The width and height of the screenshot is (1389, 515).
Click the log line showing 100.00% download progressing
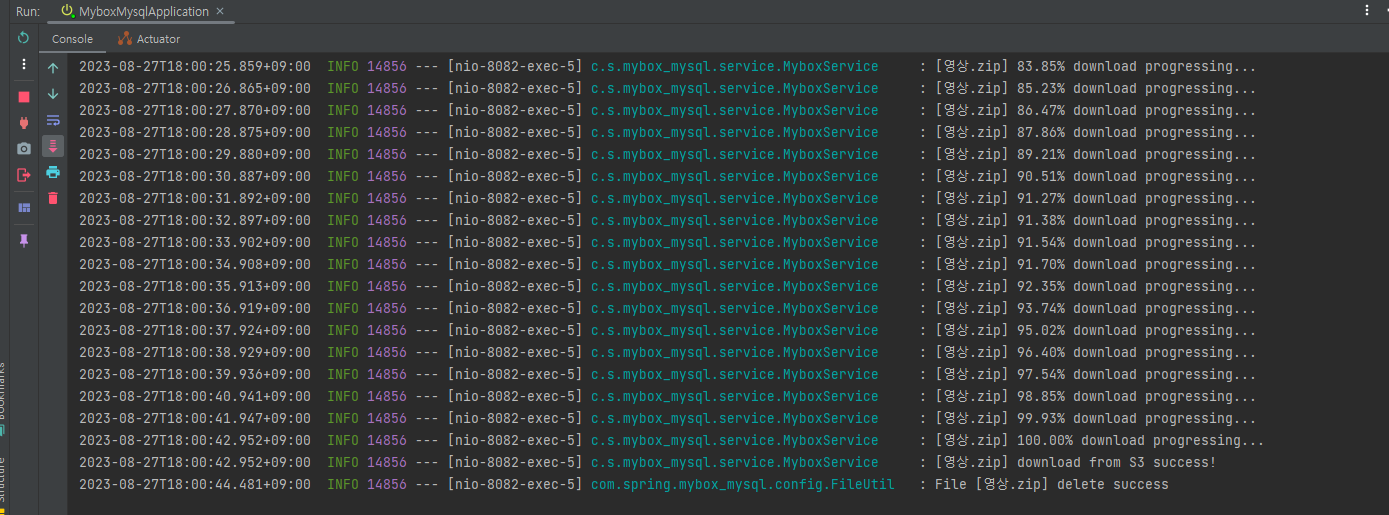(672, 440)
